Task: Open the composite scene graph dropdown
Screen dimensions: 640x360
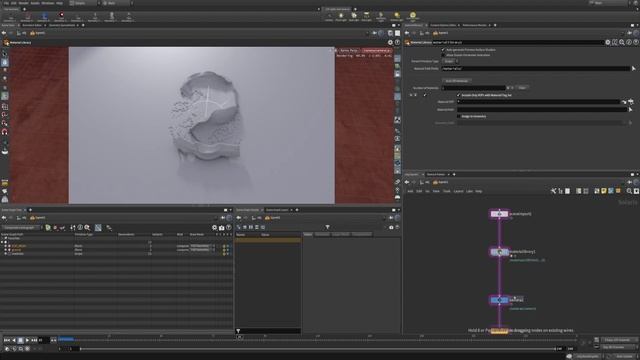Action: (x=21, y=228)
